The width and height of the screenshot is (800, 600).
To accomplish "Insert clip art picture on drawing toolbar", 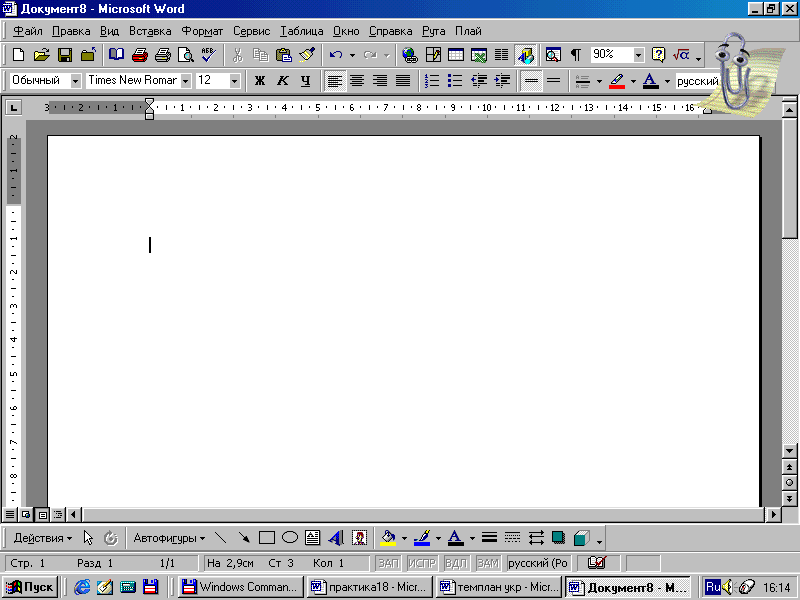I will [359, 538].
